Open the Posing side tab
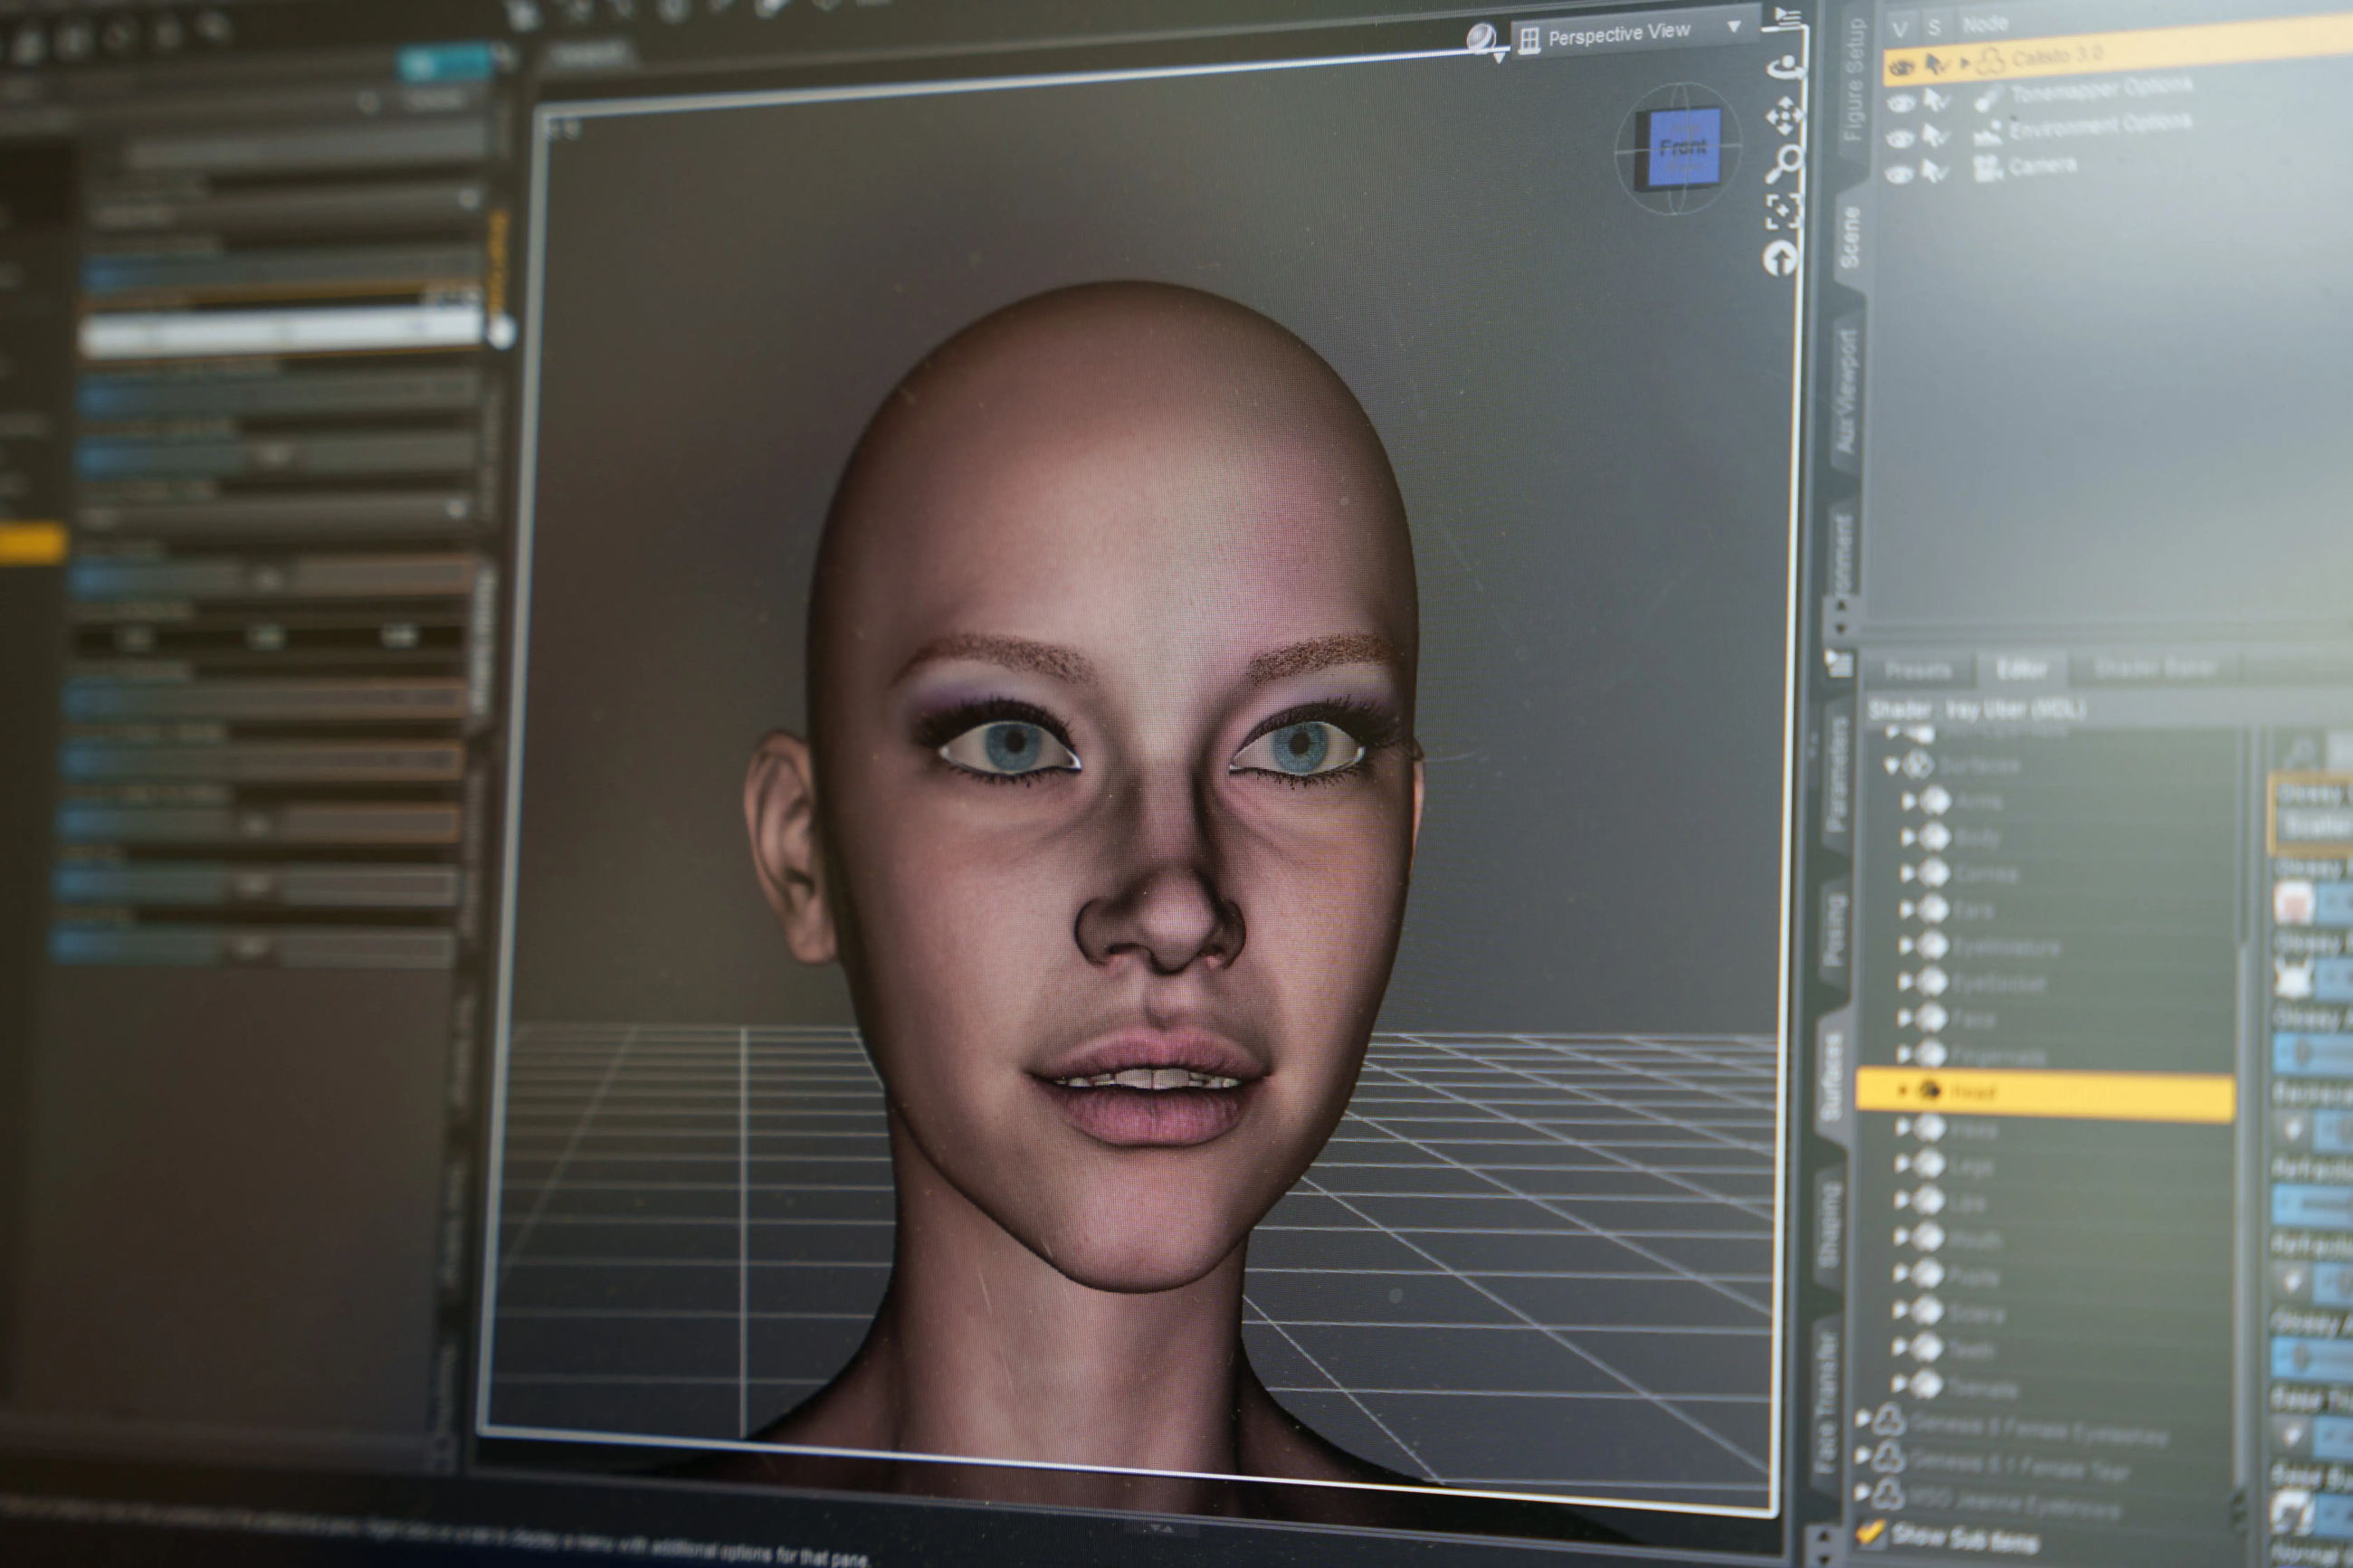Screen dimensions: 2353x1568 pos(1833,930)
